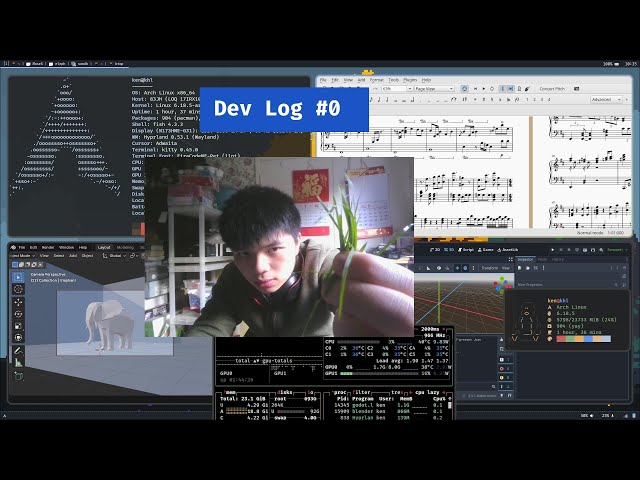Select Blender's Move tool

(x=18, y=302)
